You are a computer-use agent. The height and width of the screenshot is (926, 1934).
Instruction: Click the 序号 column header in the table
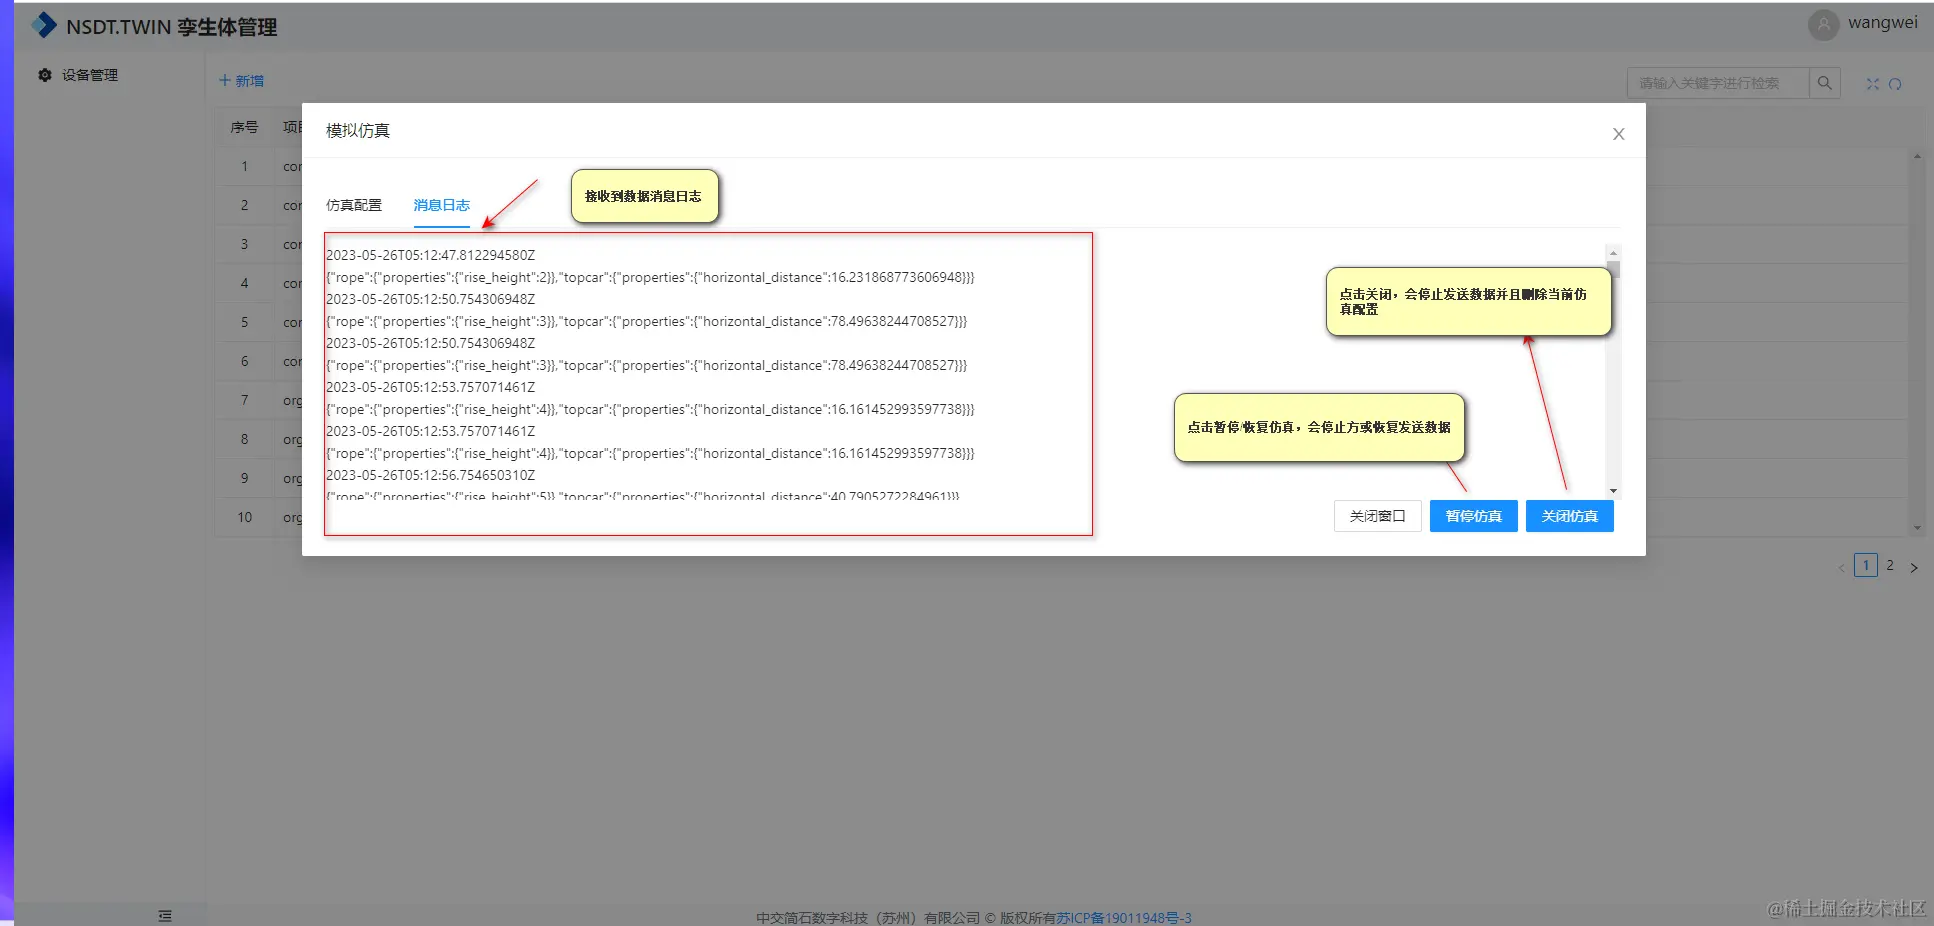pos(244,127)
